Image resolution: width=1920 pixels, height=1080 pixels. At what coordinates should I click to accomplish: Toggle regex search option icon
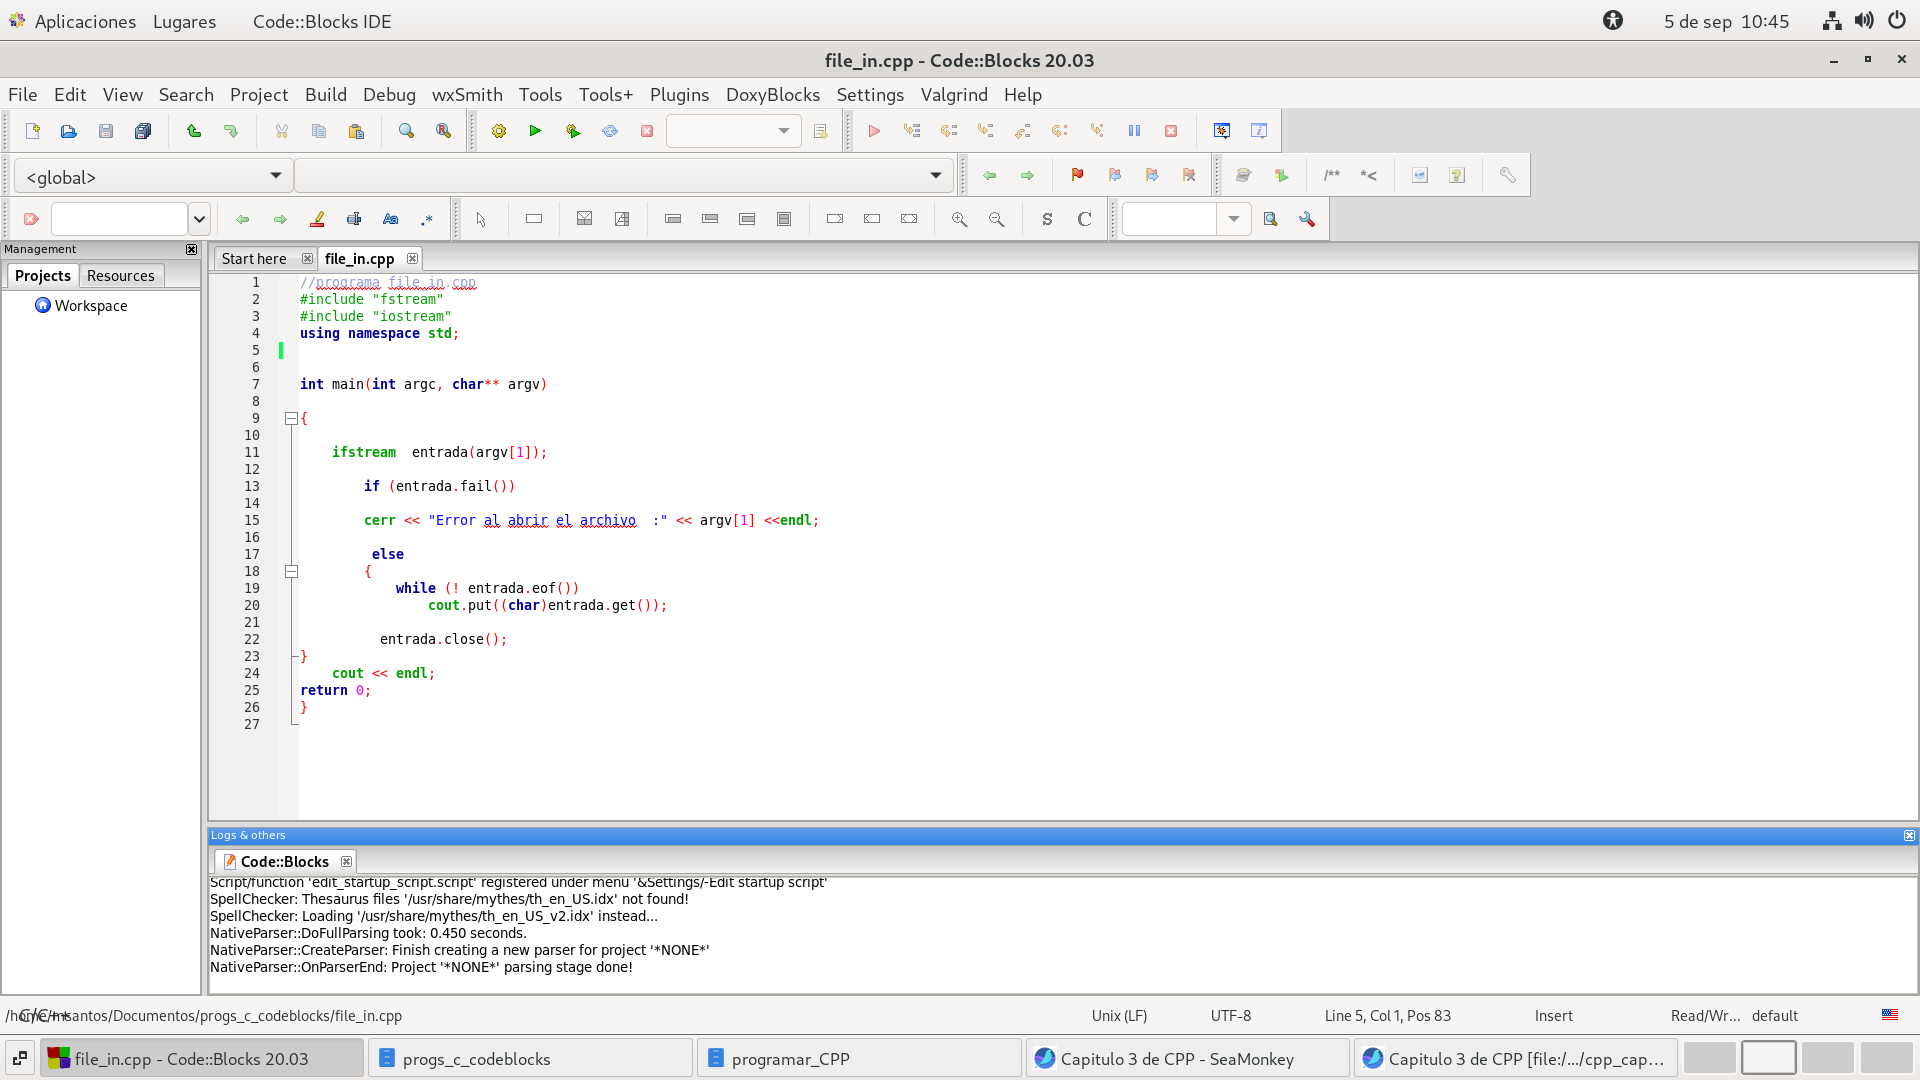click(427, 219)
